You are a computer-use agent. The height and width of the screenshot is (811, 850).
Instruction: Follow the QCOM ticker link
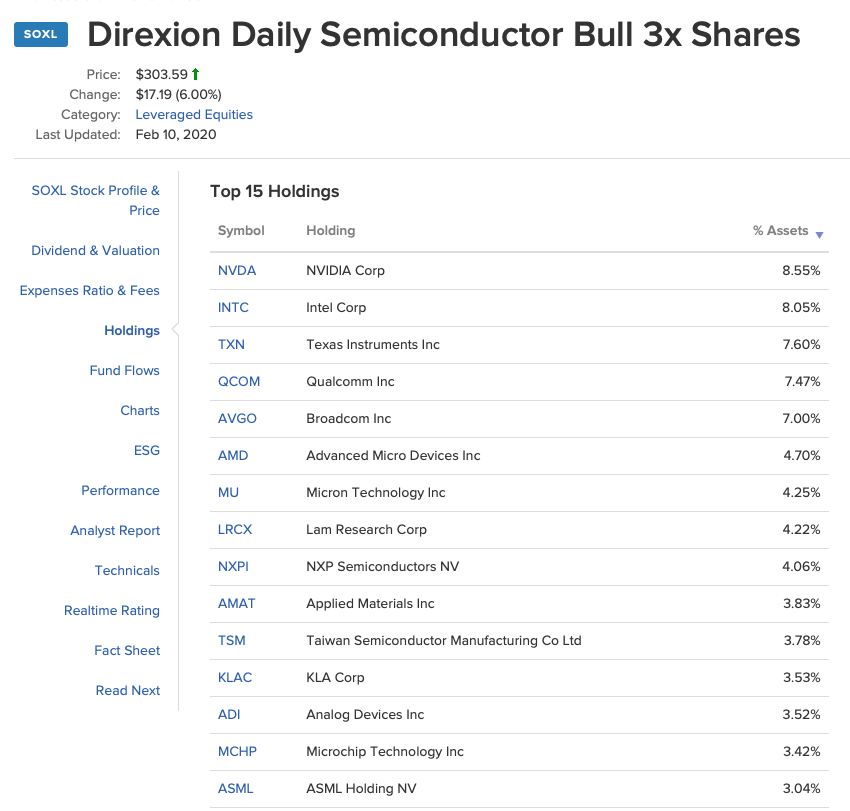coord(239,382)
